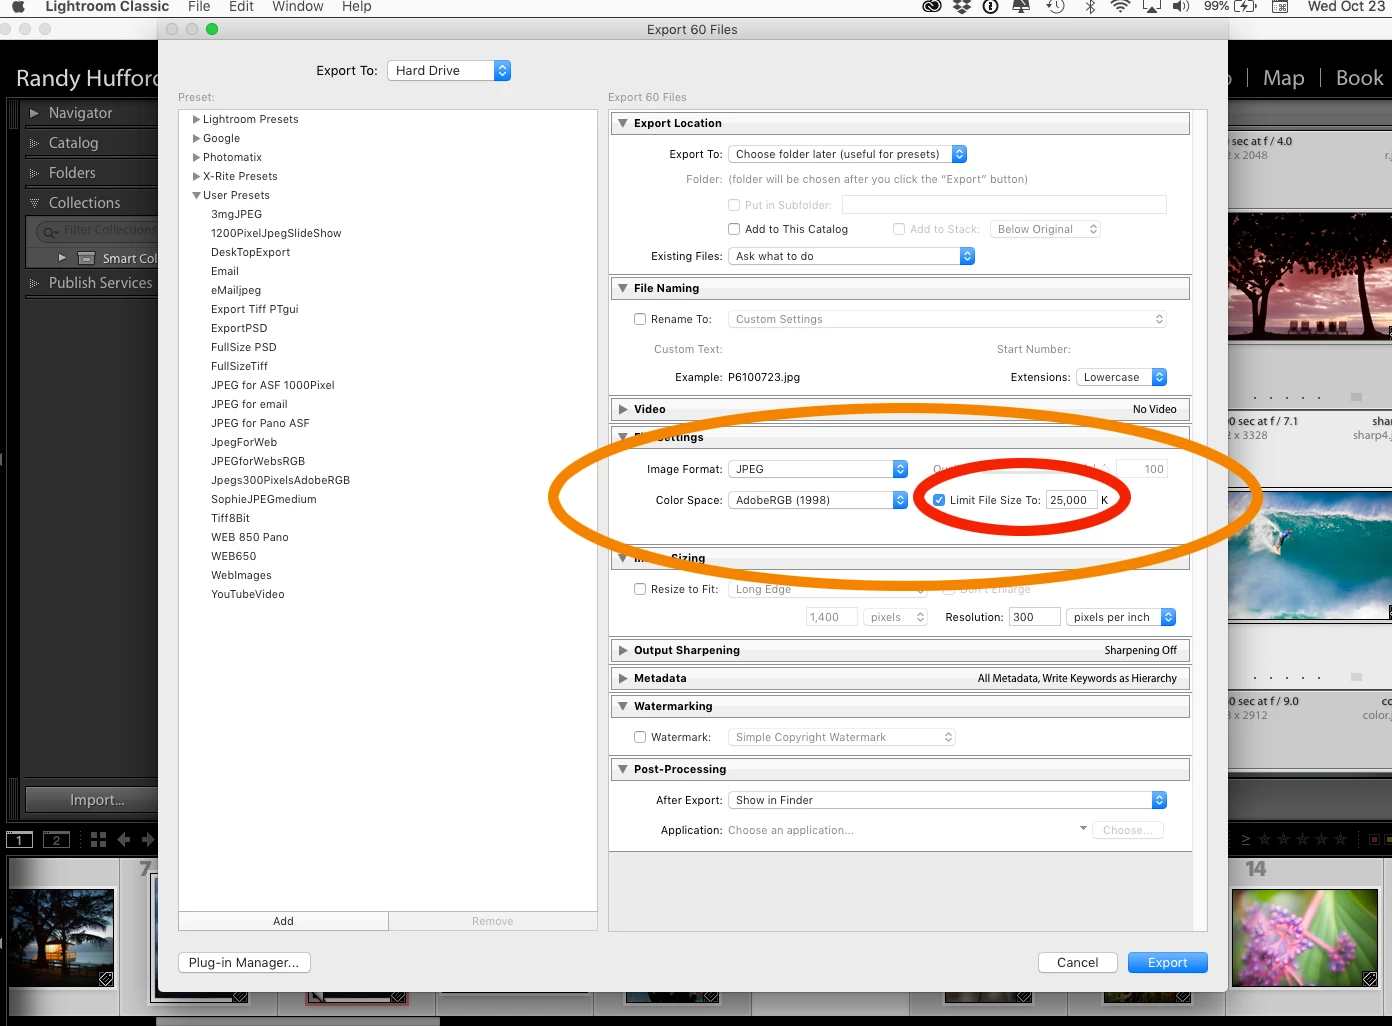Open the Existing Files dropdown

(x=851, y=256)
